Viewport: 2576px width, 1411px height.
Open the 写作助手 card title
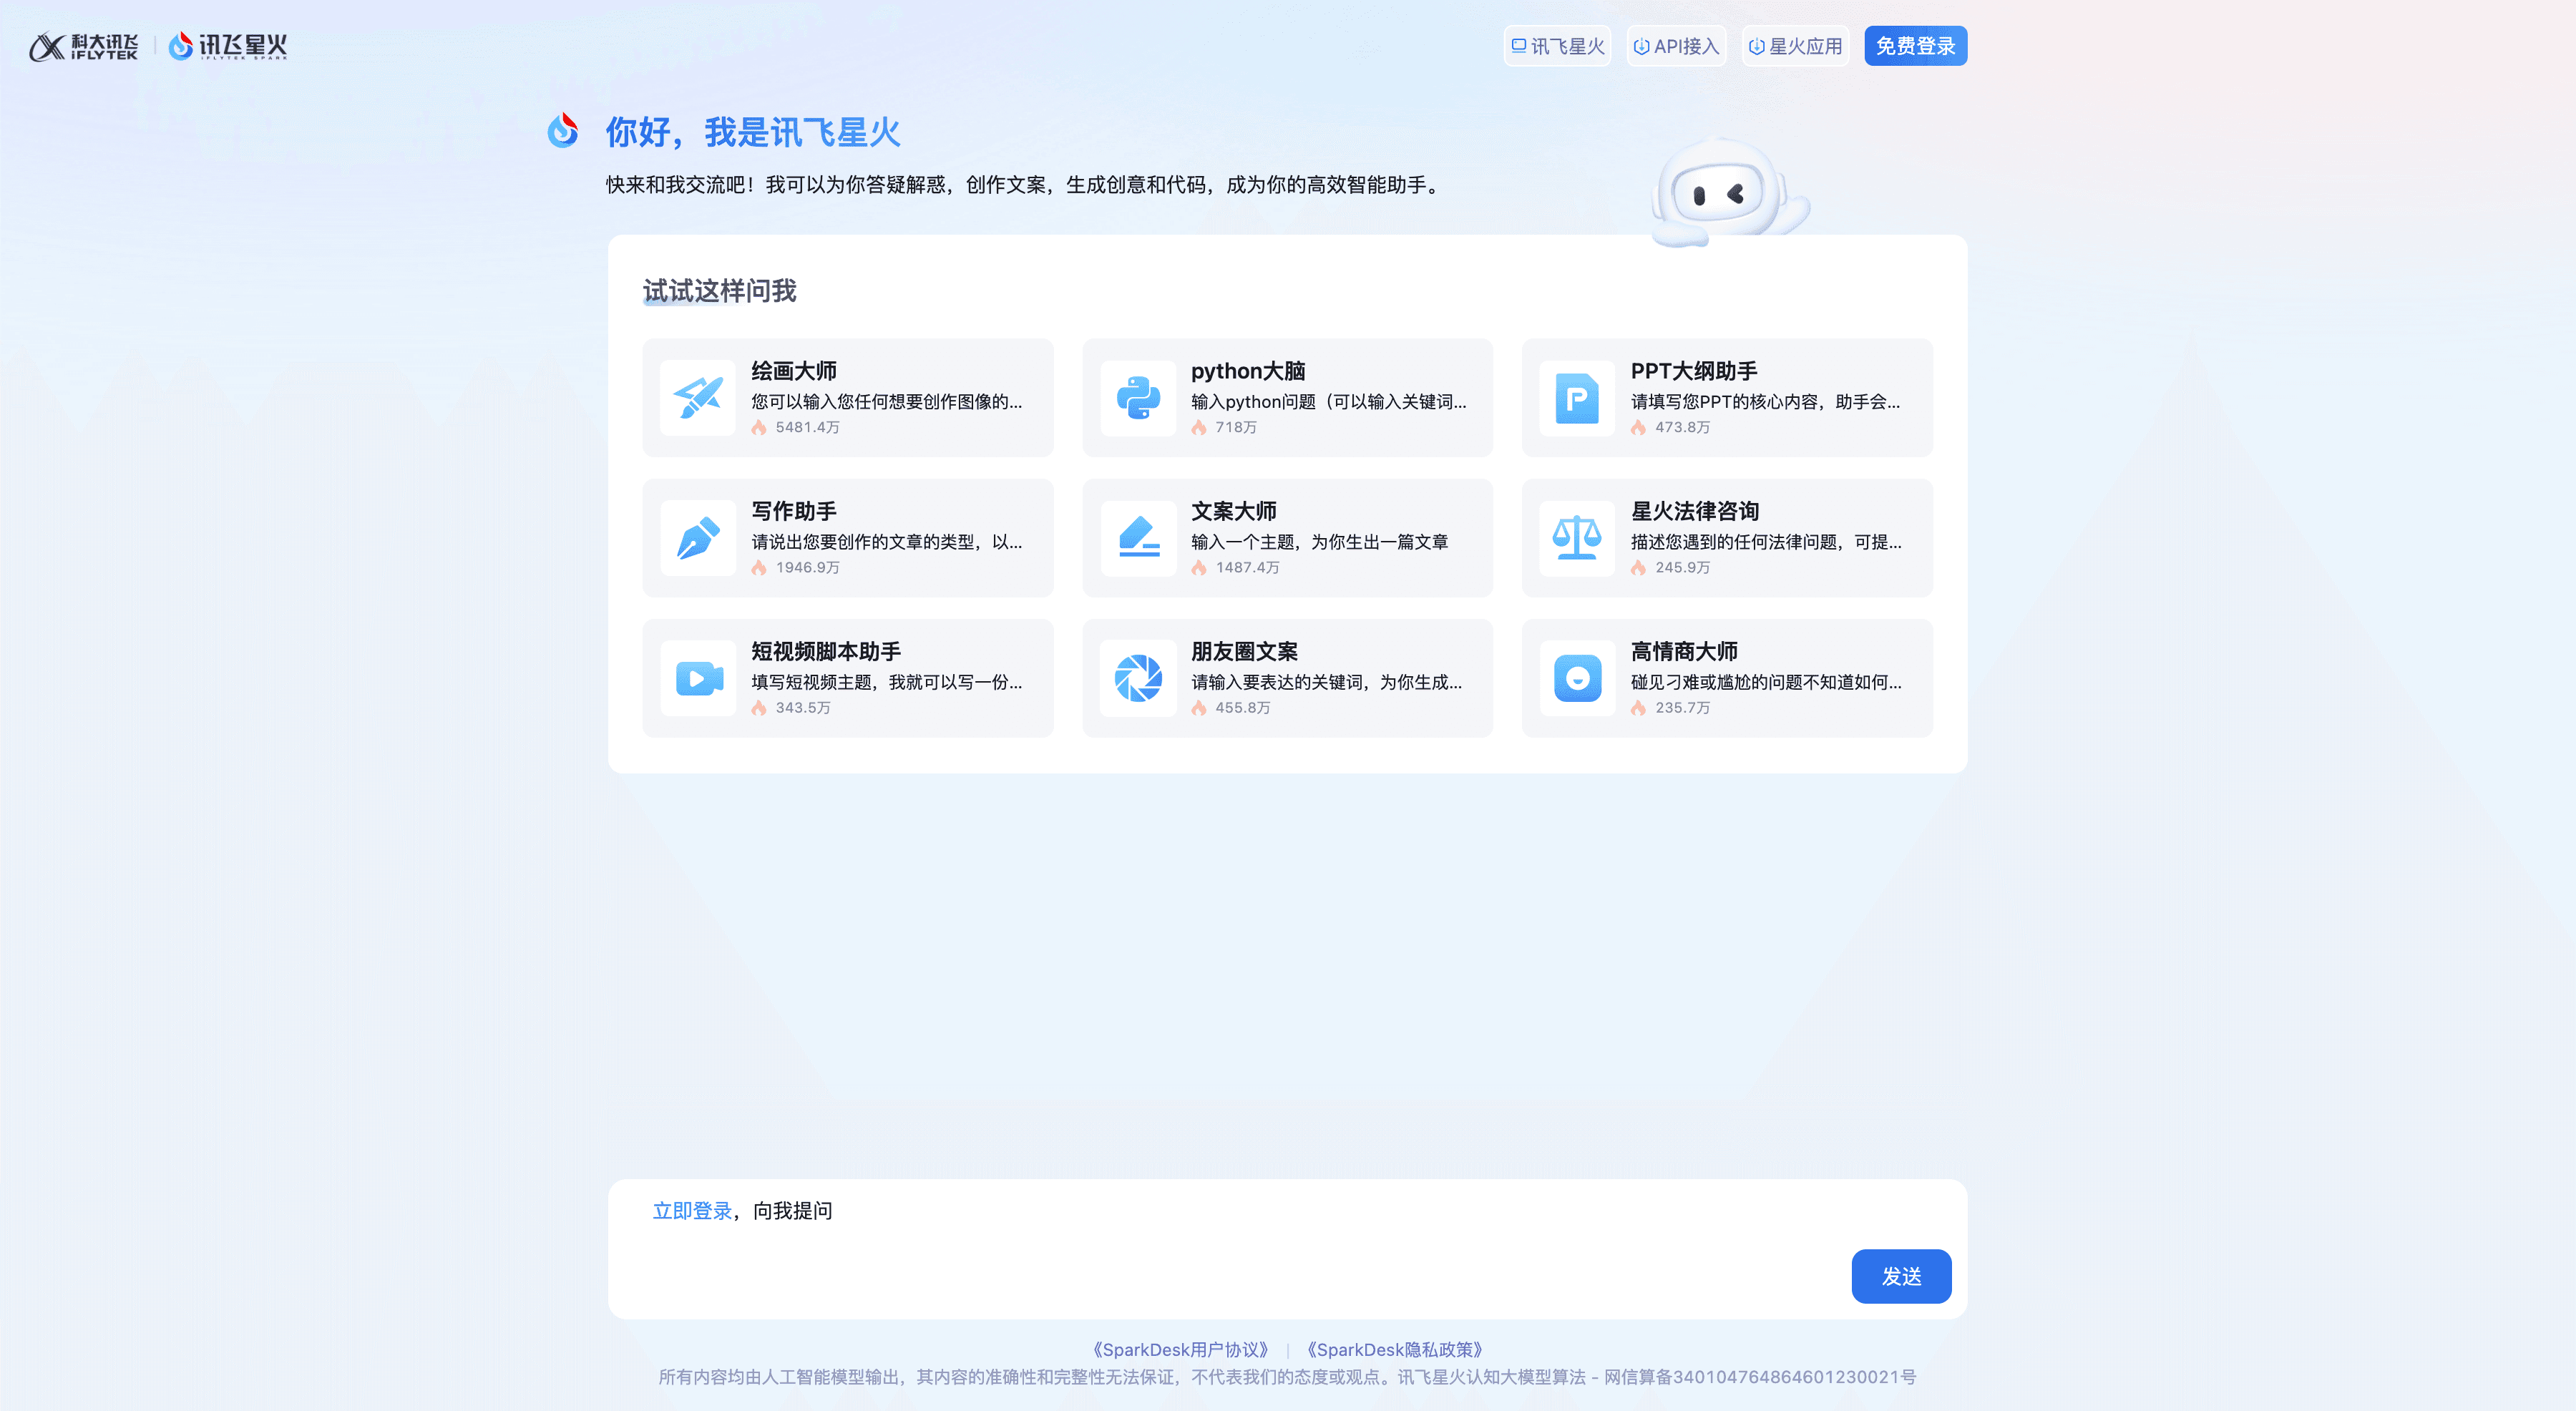coord(794,511)
